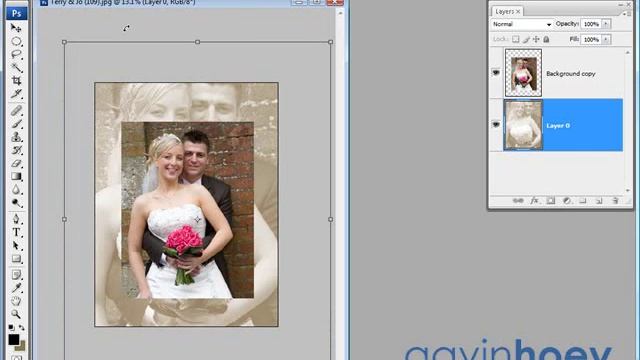Click the top-right transform handle
This screenshot has width=640, height=360.
coord(330,42)
